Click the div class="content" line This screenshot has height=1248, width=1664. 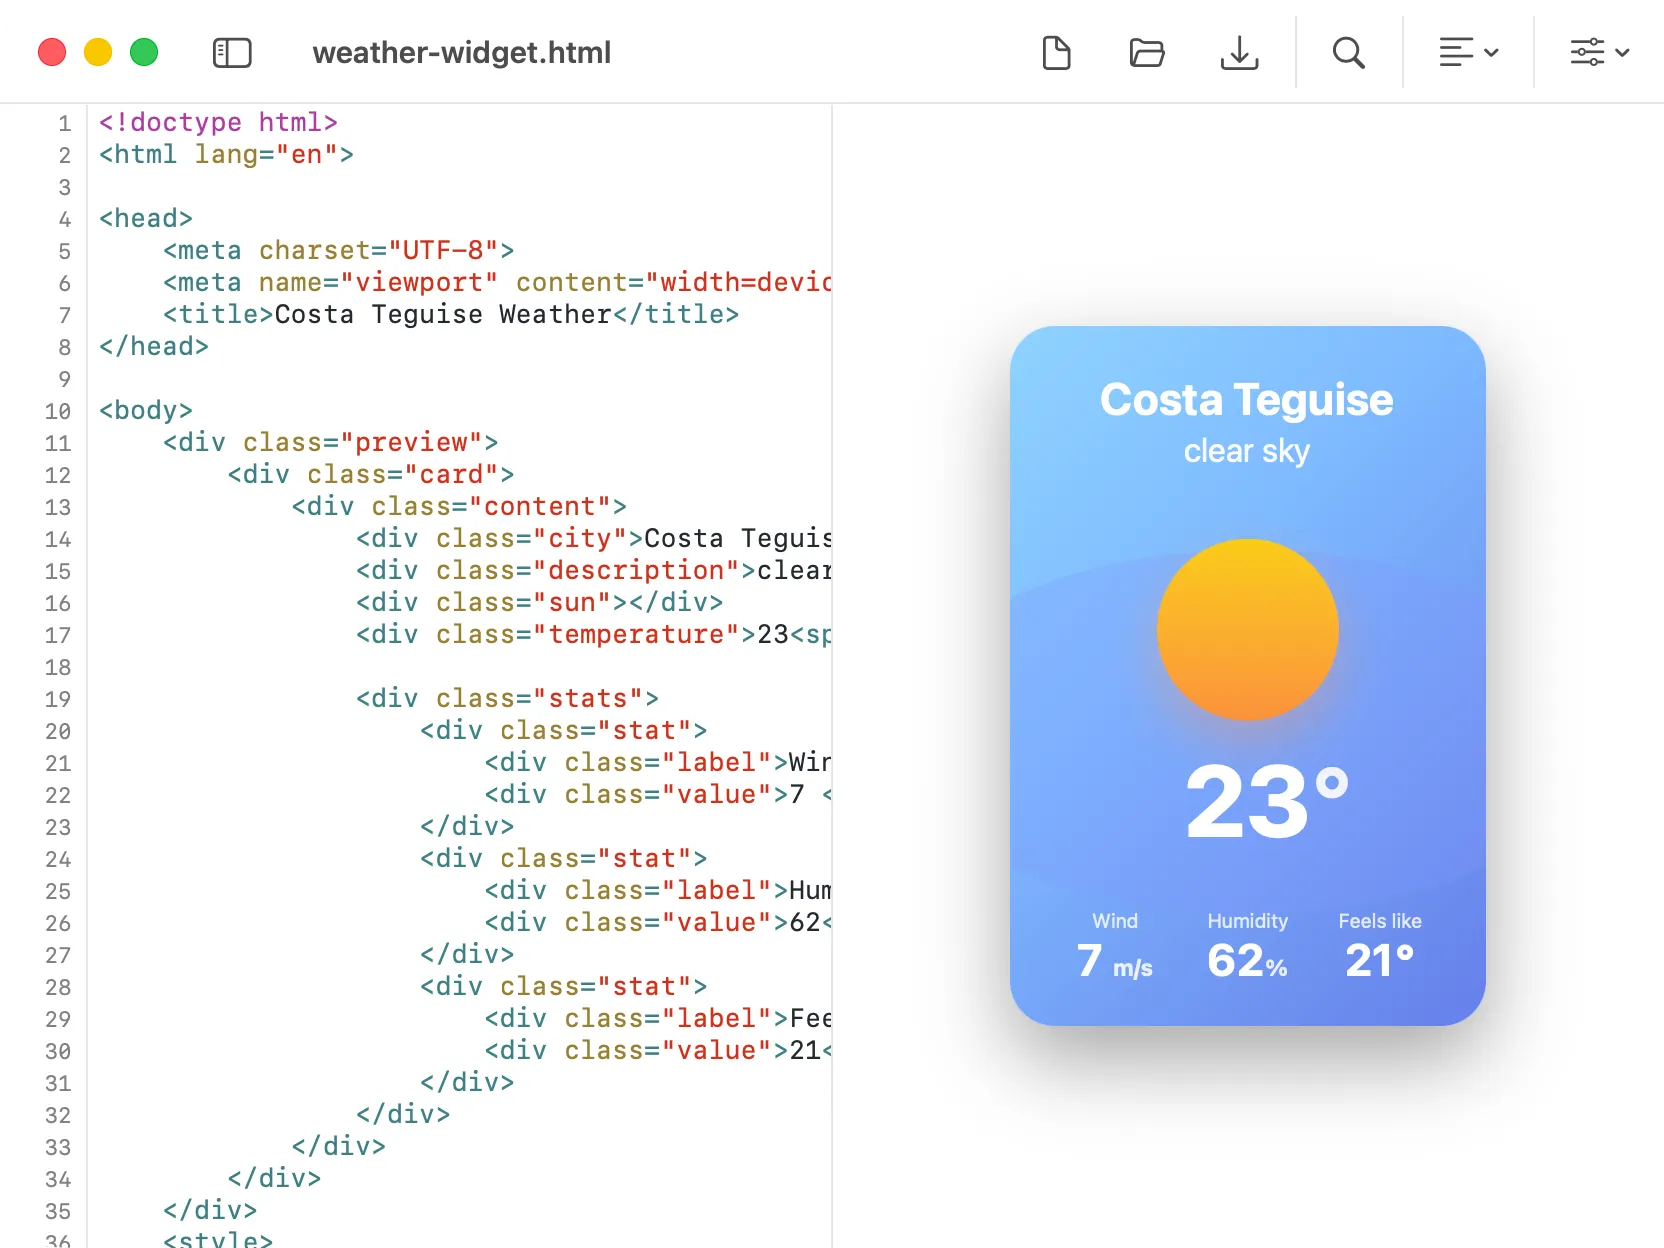click(x=459, y=506)
